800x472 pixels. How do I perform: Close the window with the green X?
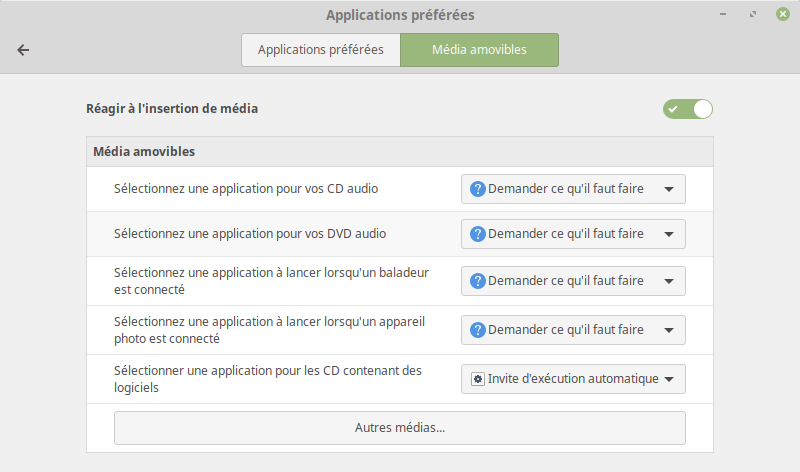click(783, 14)
